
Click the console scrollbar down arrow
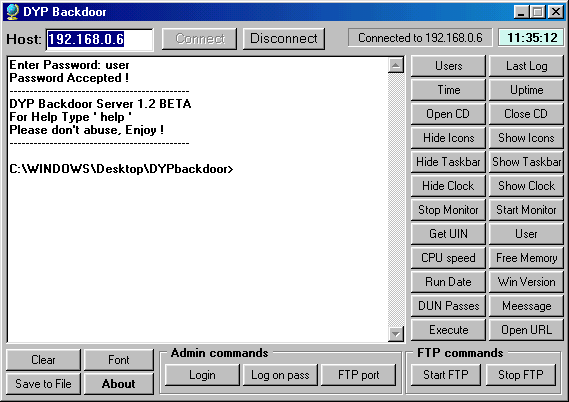pyautogui.click(x=396, y=333)
